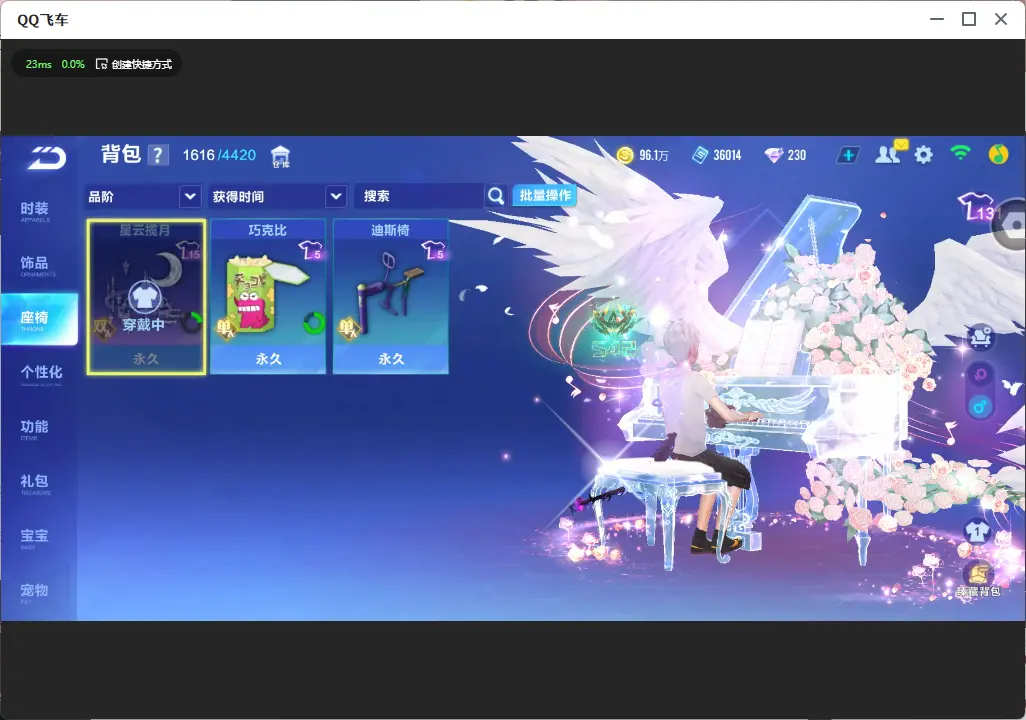Click the purple diamond currency icon
1026x720 pixels.
click(x=773, y=155)
